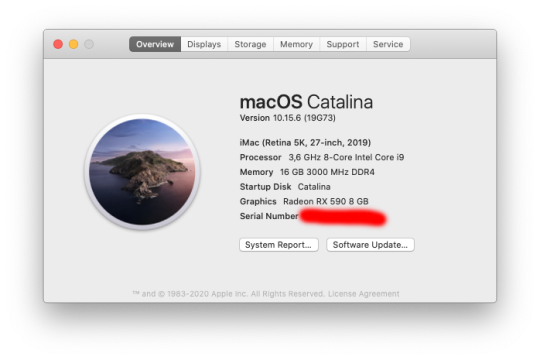
Task: Click the Version 10.15.6 (19G73) text
Action: [288, 118]
